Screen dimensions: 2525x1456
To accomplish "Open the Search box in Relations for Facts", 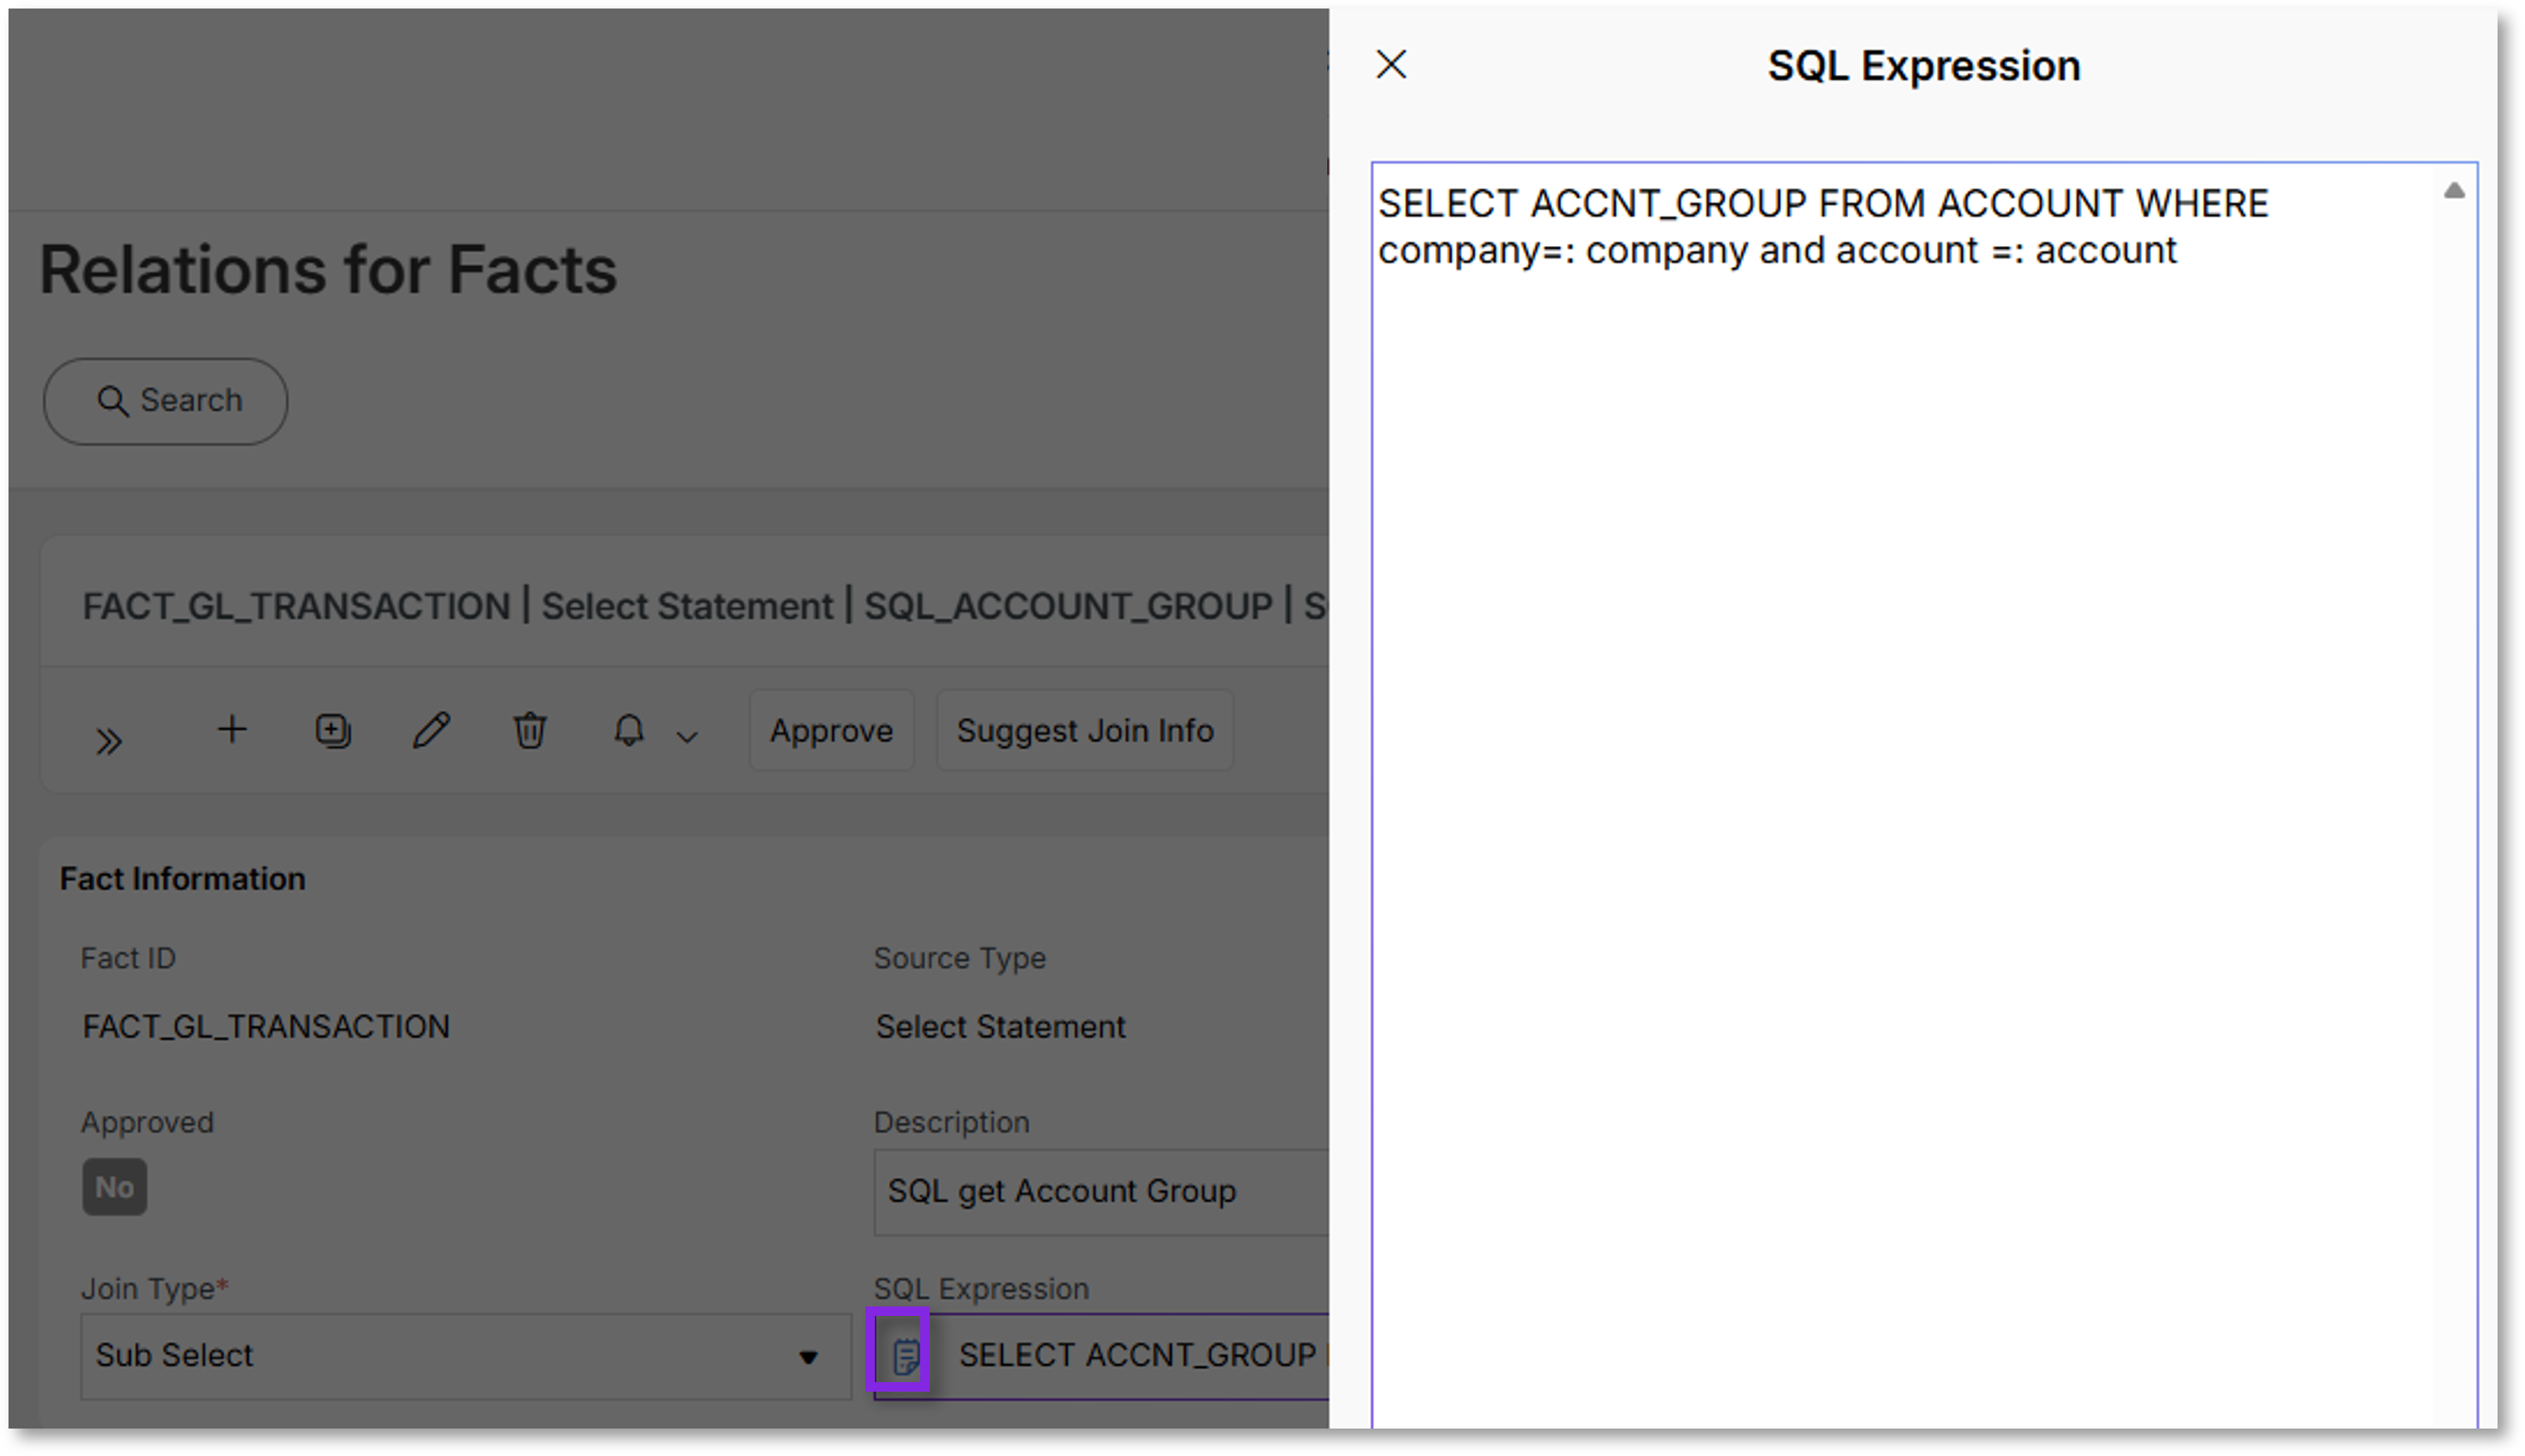I will [166, 401].
